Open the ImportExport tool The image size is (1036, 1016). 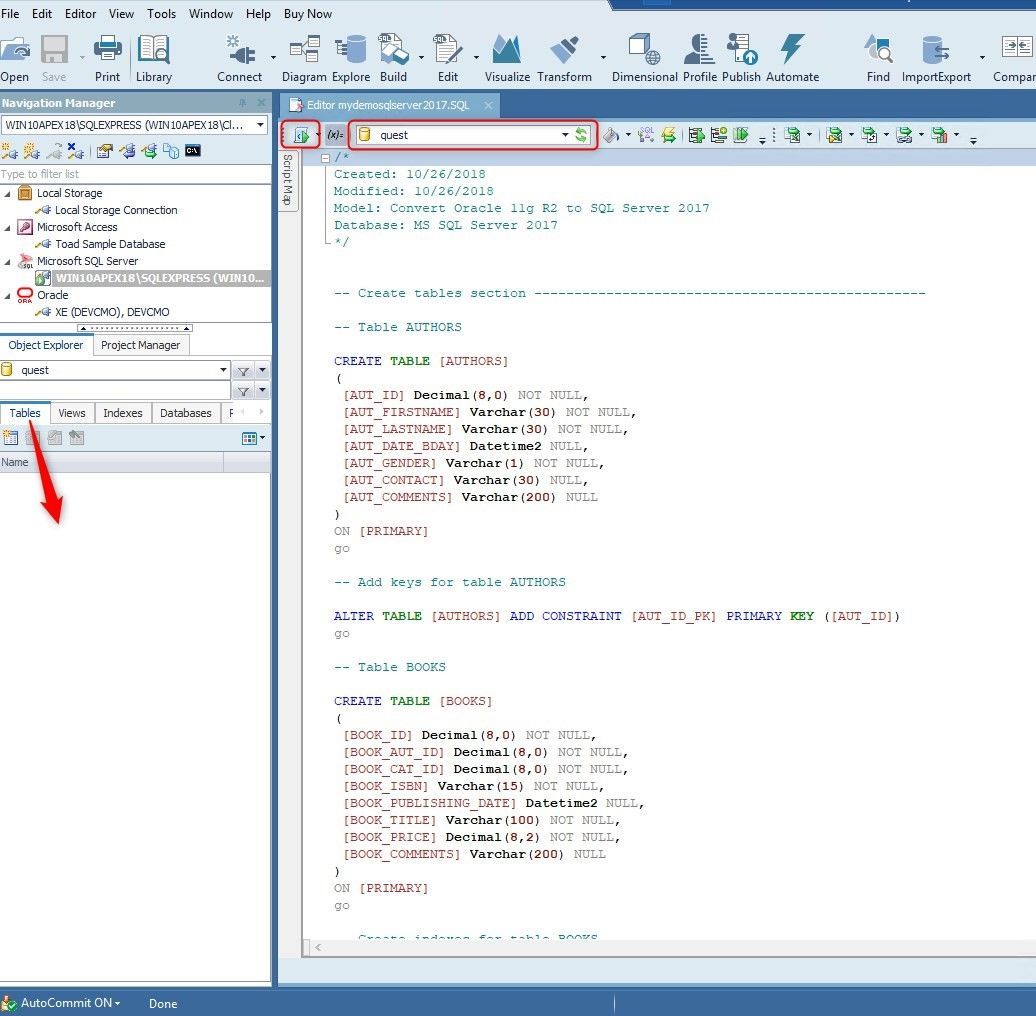point(936,59)
